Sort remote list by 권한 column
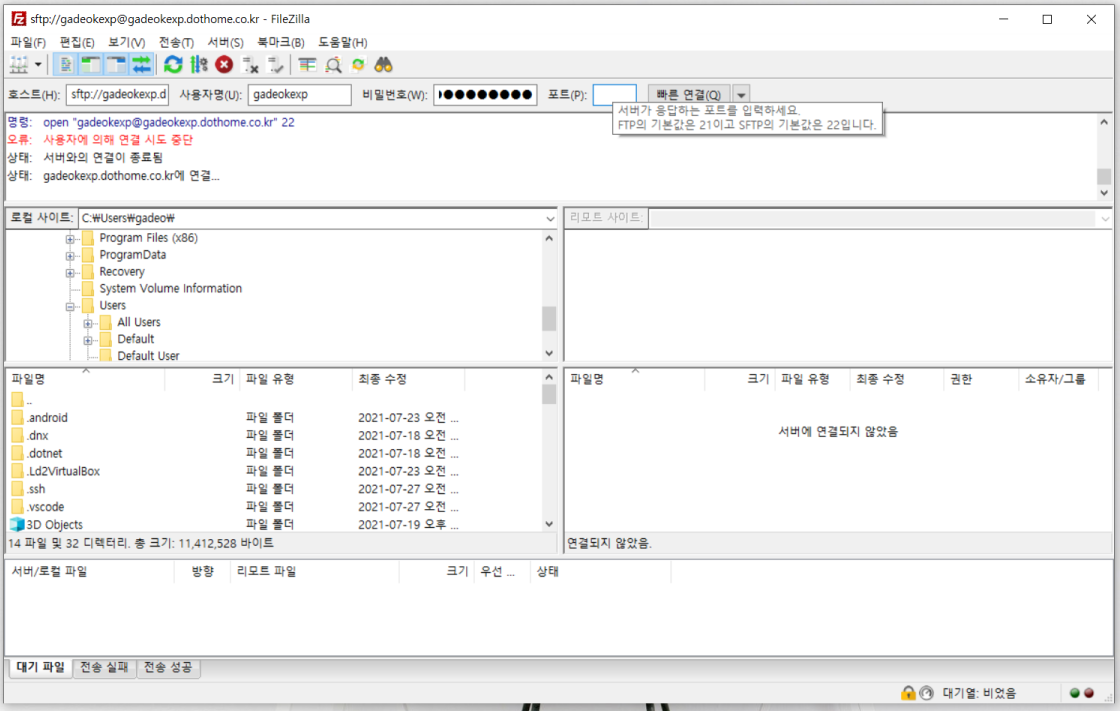 pyautogui.click(x=981, y=379)
